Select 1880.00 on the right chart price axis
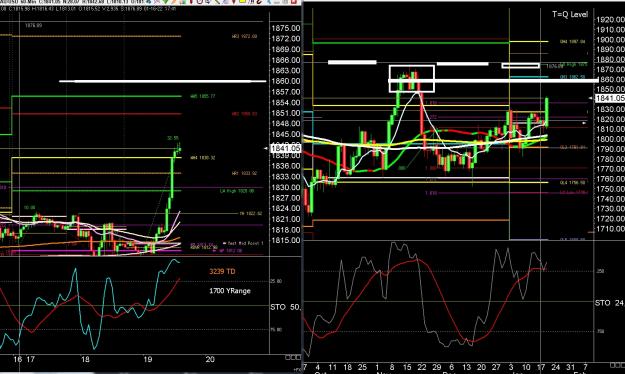 click(x=610, y=60)
